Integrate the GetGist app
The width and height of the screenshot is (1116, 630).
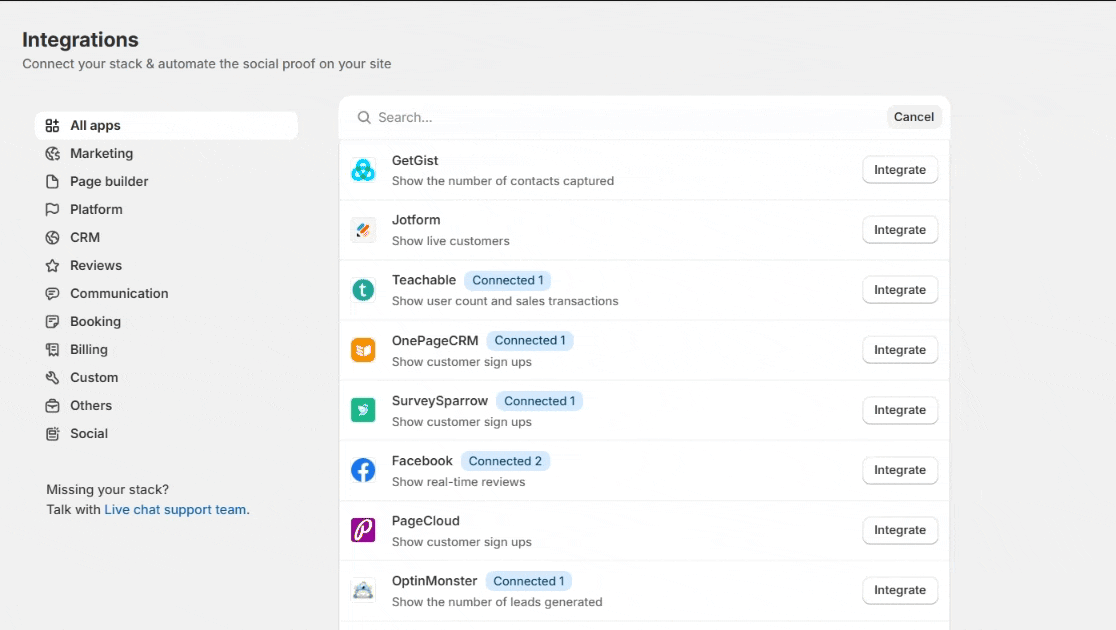[x=900, y=170]
